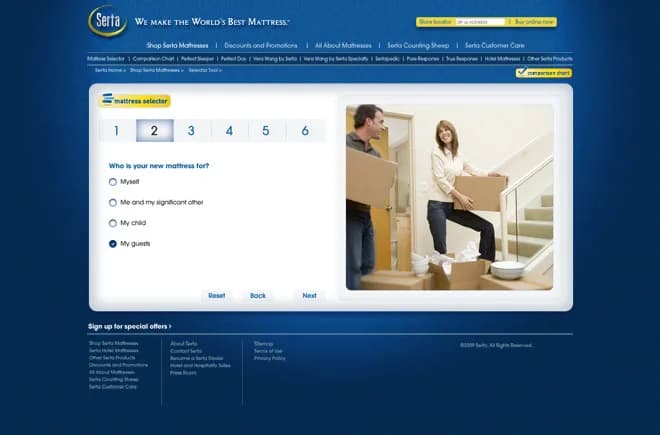
Task: Click the couple moving boxes photo
Action: pos(449,197)
